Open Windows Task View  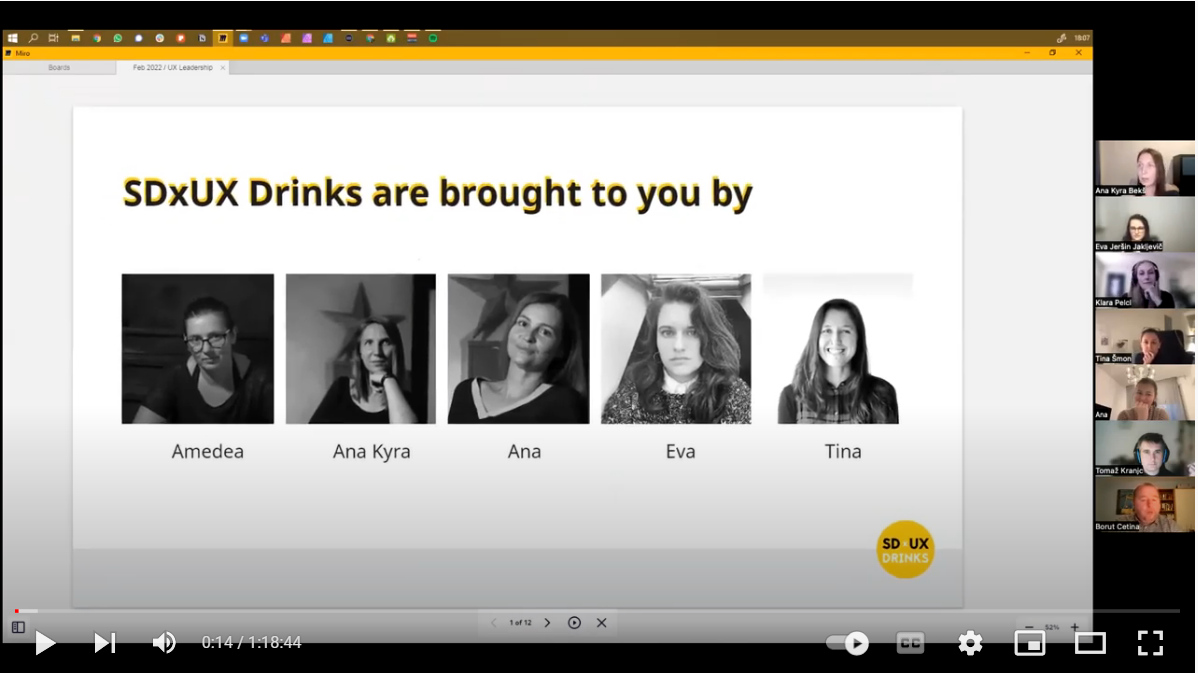point(53,37)
